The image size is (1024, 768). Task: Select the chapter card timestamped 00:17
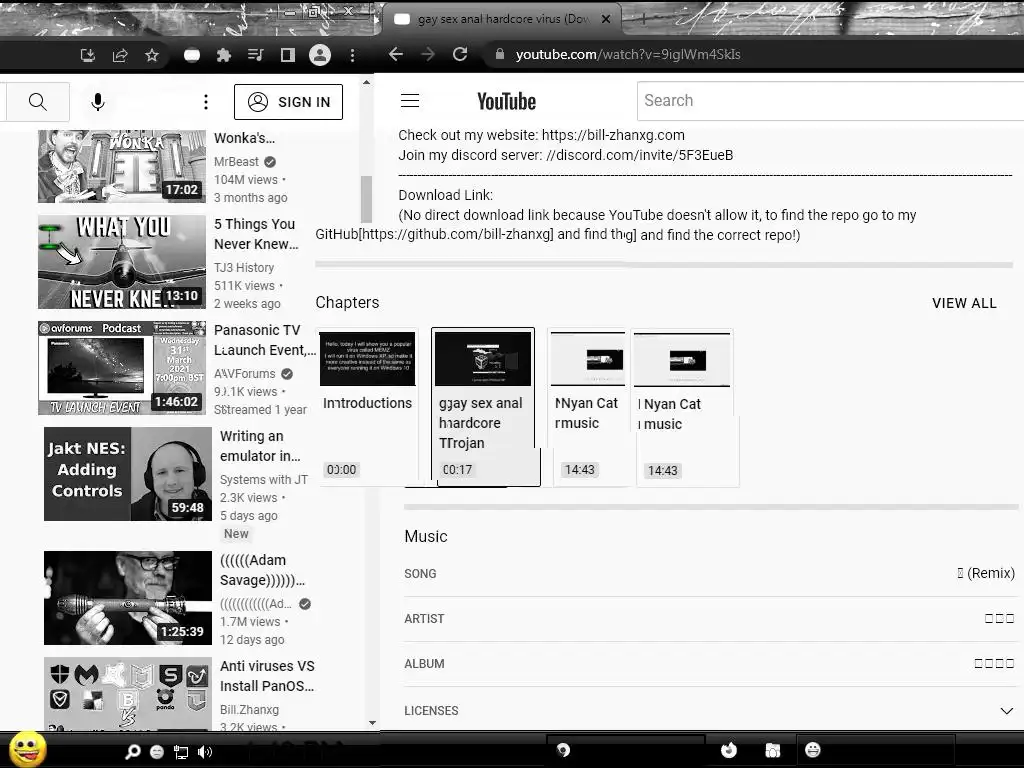pos(483,407)
